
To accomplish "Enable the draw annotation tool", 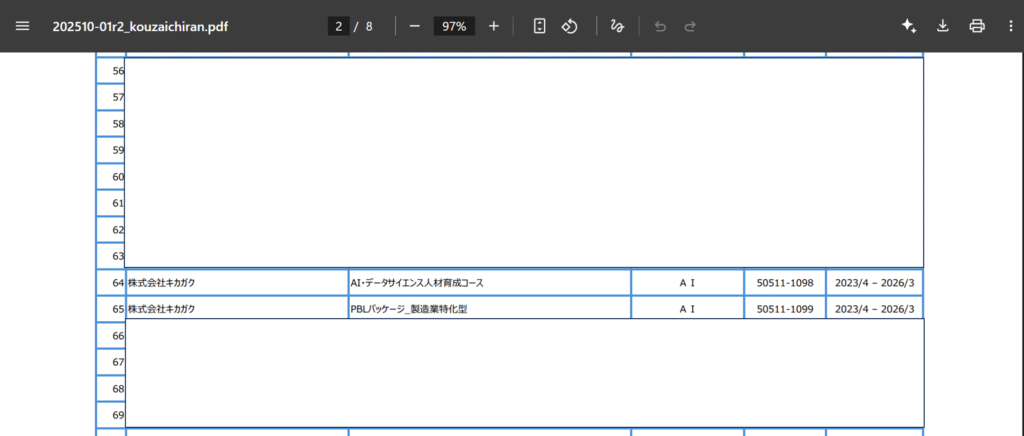I will [617, 26].
